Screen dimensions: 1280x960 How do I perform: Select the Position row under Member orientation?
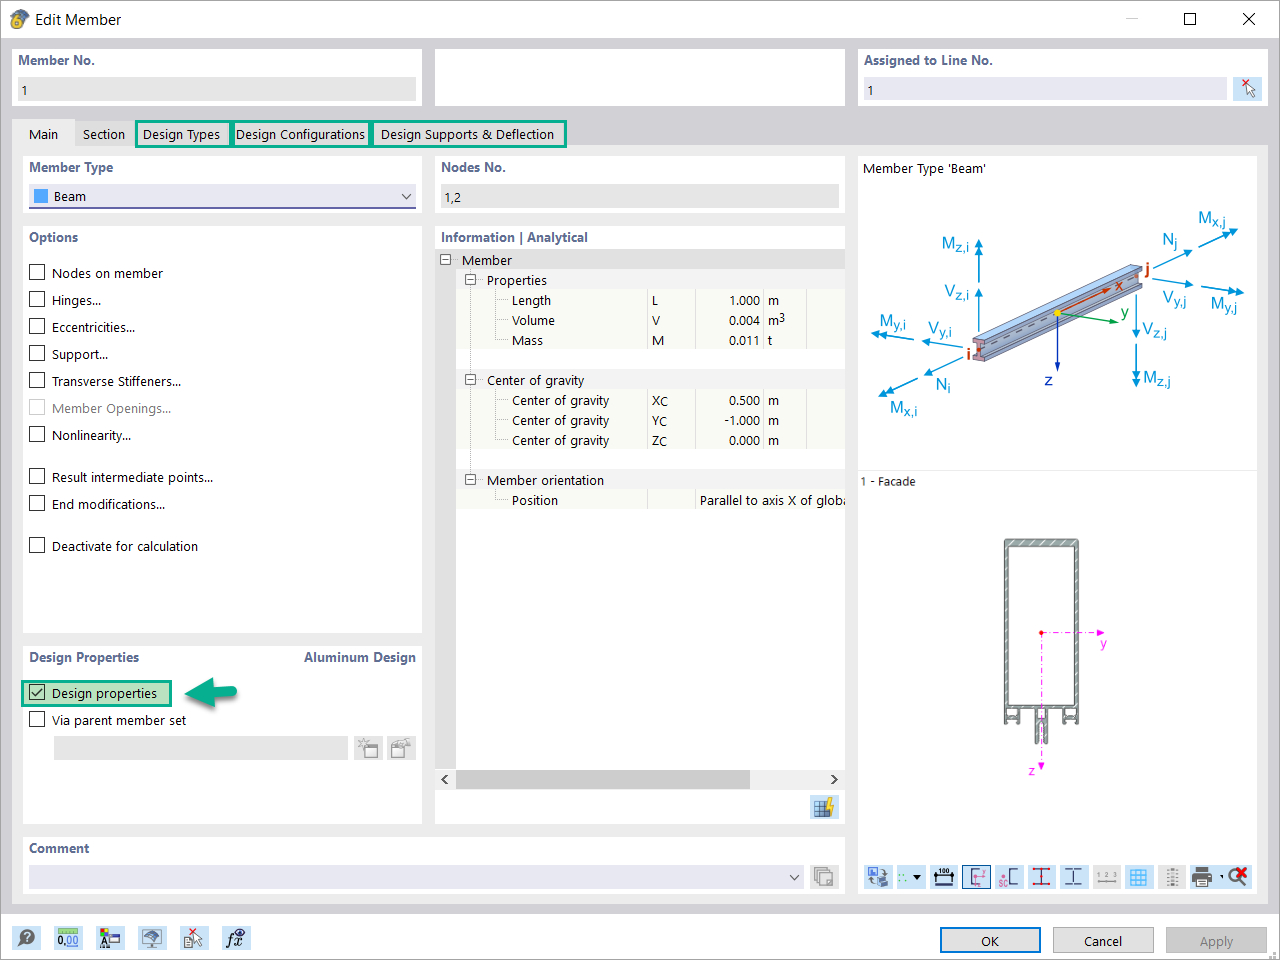coord(650,500)
